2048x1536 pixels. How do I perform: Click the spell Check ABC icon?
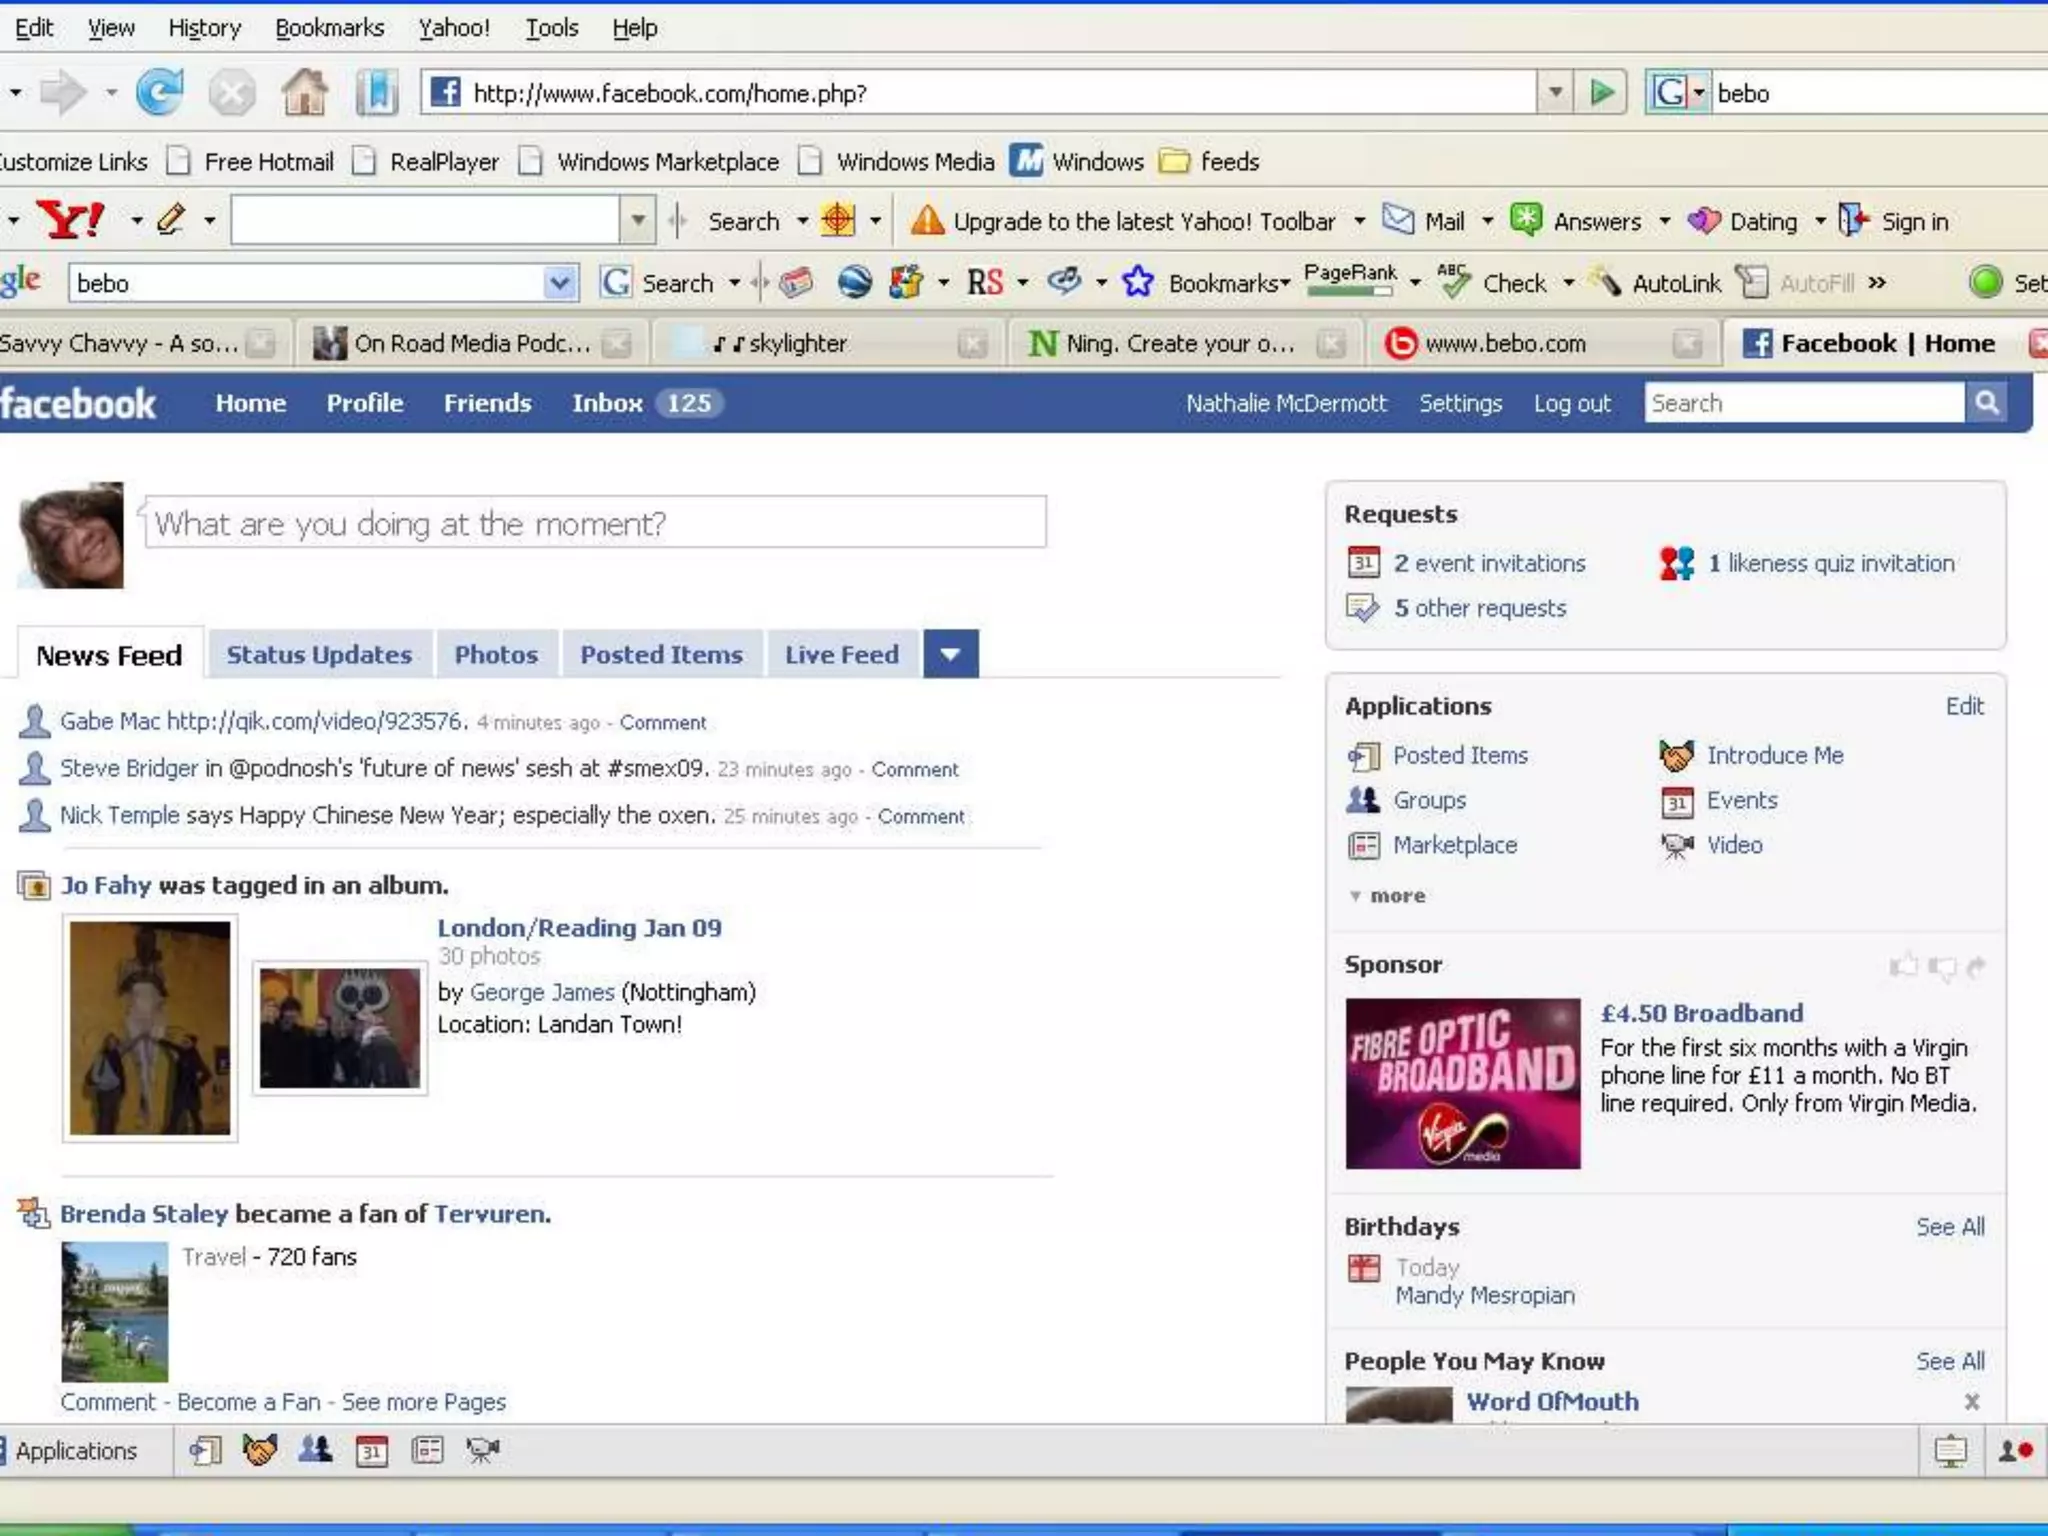pyautogui.click(x=1453, y=282)
